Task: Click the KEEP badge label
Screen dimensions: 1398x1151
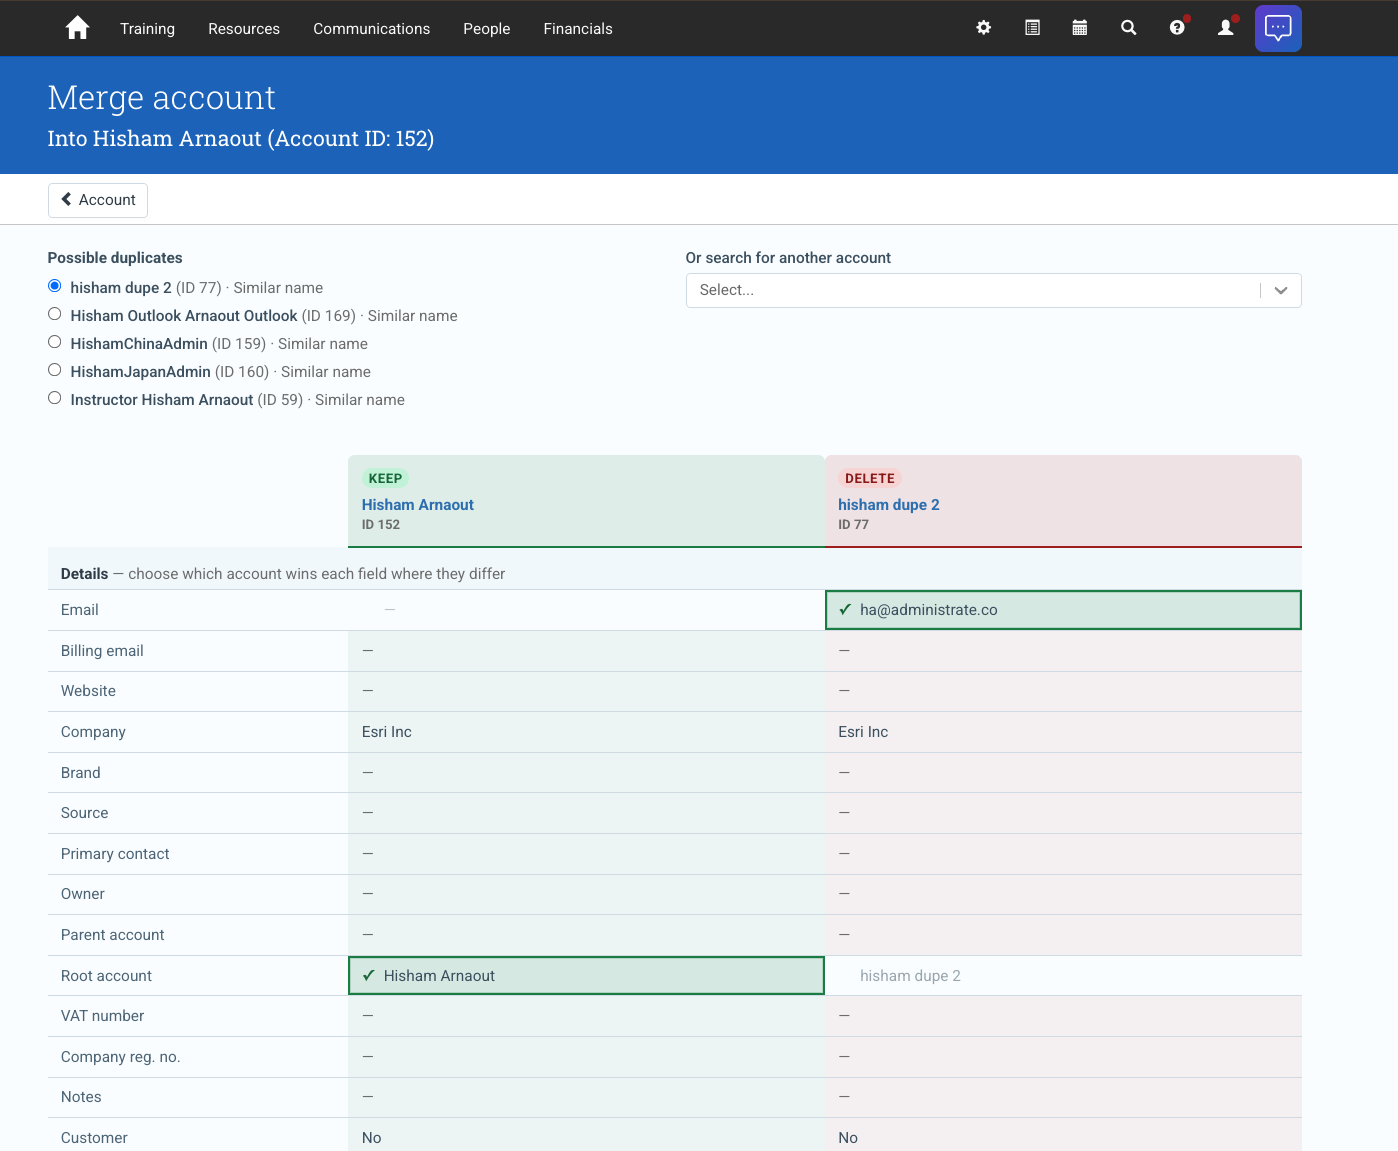Action: (x=385, y=478)
